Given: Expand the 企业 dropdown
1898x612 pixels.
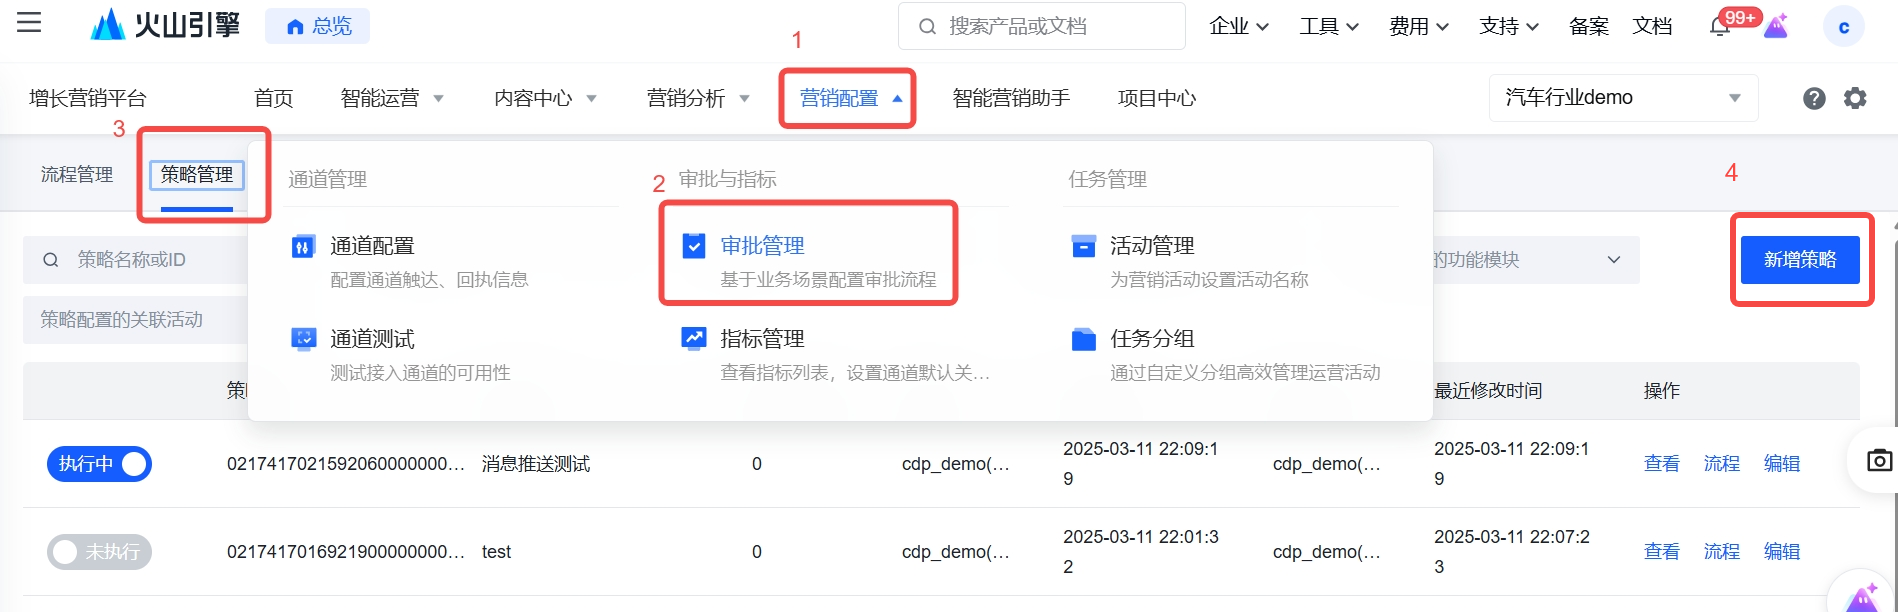Looking at the screenshot, I should pyautogui.click(x=1238, y=27).
